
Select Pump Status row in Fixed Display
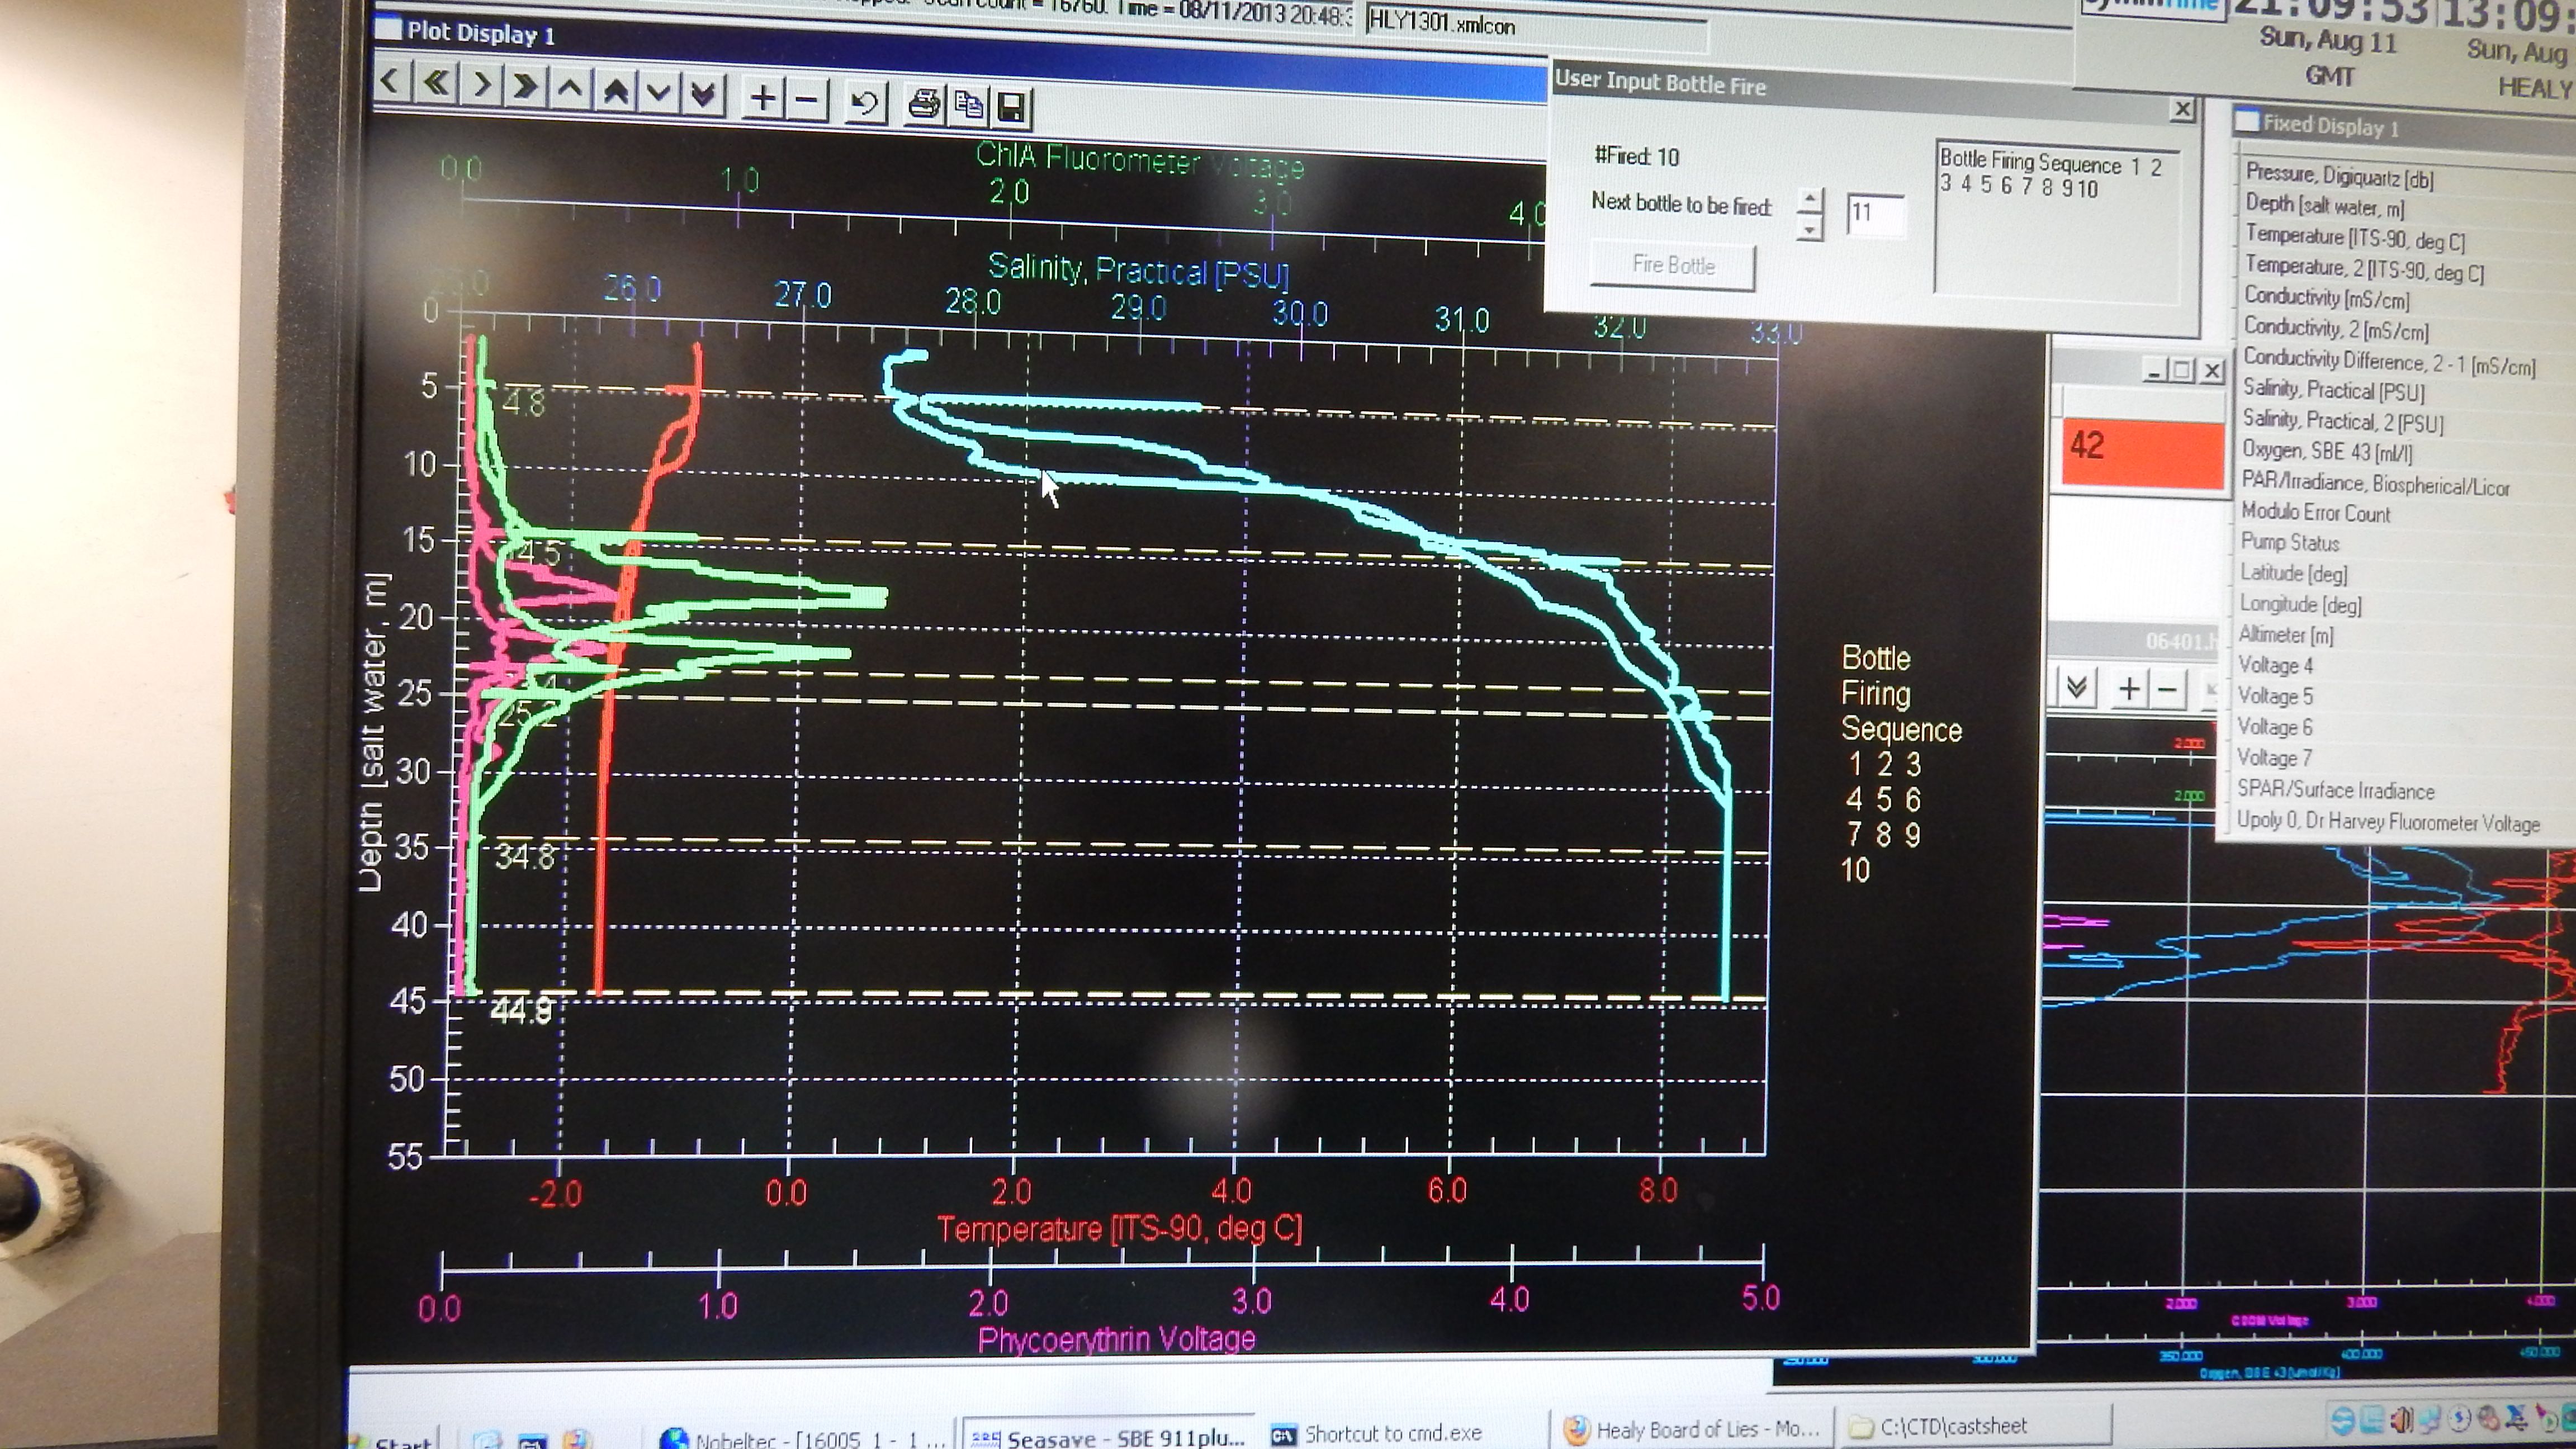(2289, 543)
